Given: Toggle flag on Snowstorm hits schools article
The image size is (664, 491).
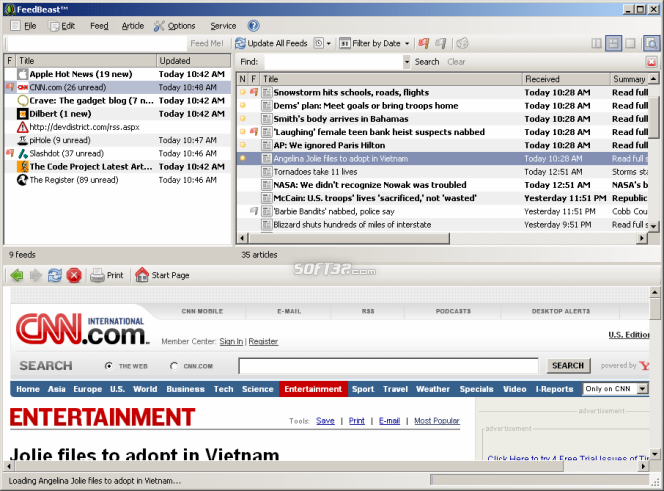Looking at the screenshot, I should (254, 92).
